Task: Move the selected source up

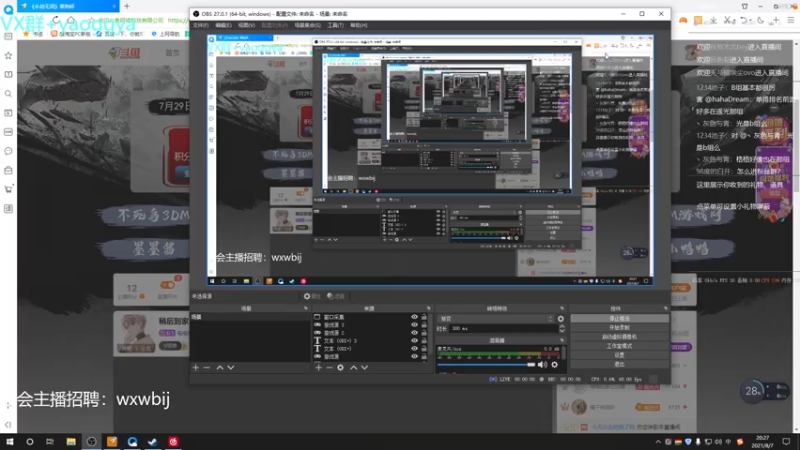Action: [x=354, y=367]
